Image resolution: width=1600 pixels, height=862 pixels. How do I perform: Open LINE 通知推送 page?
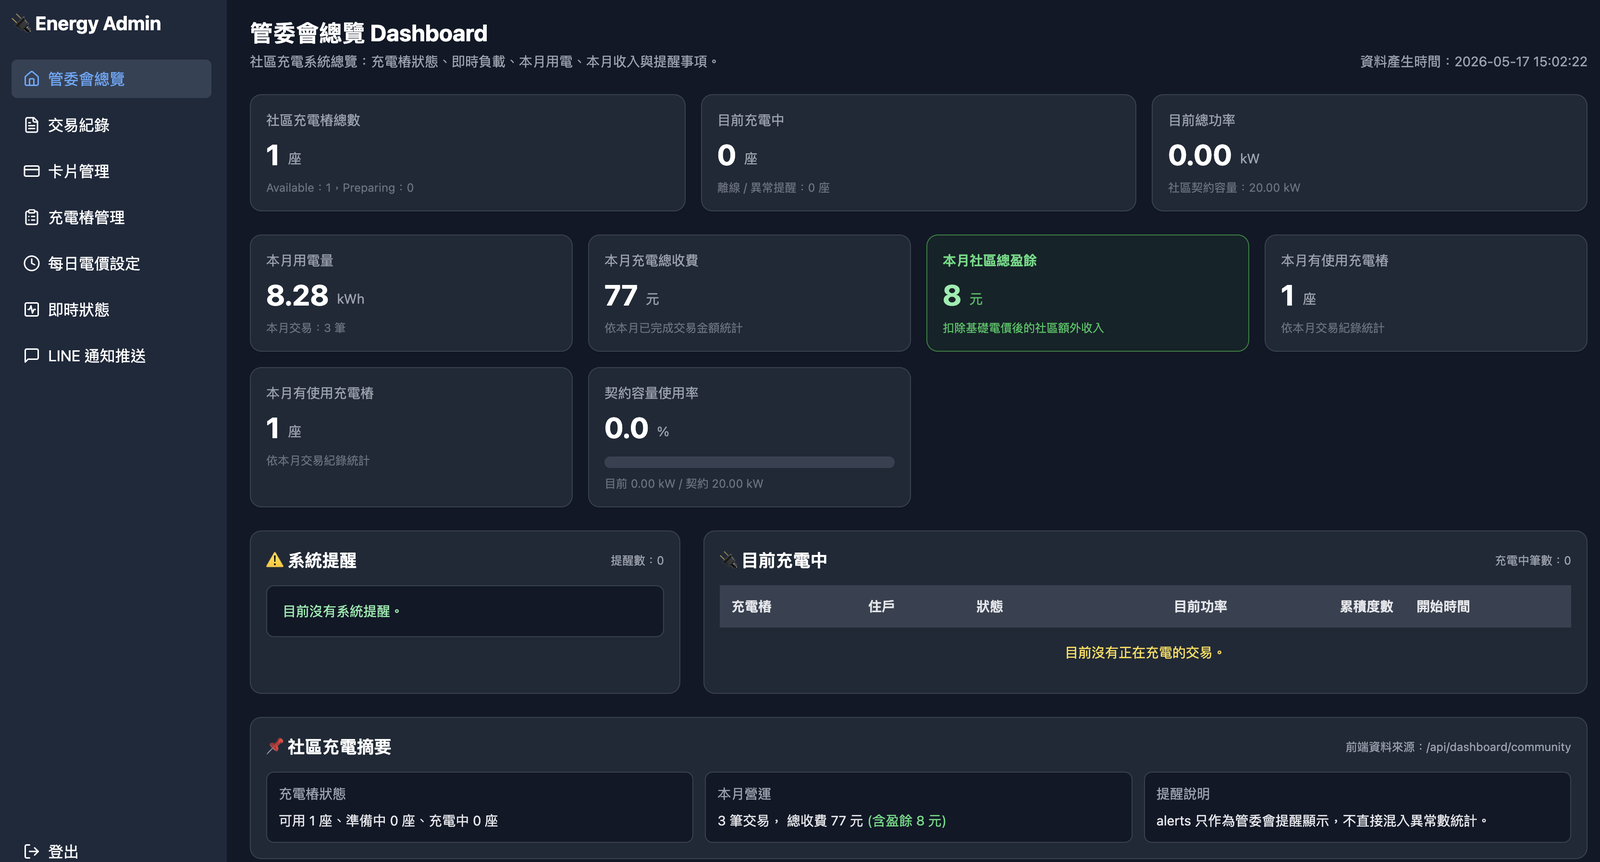(x=111, y=355)
